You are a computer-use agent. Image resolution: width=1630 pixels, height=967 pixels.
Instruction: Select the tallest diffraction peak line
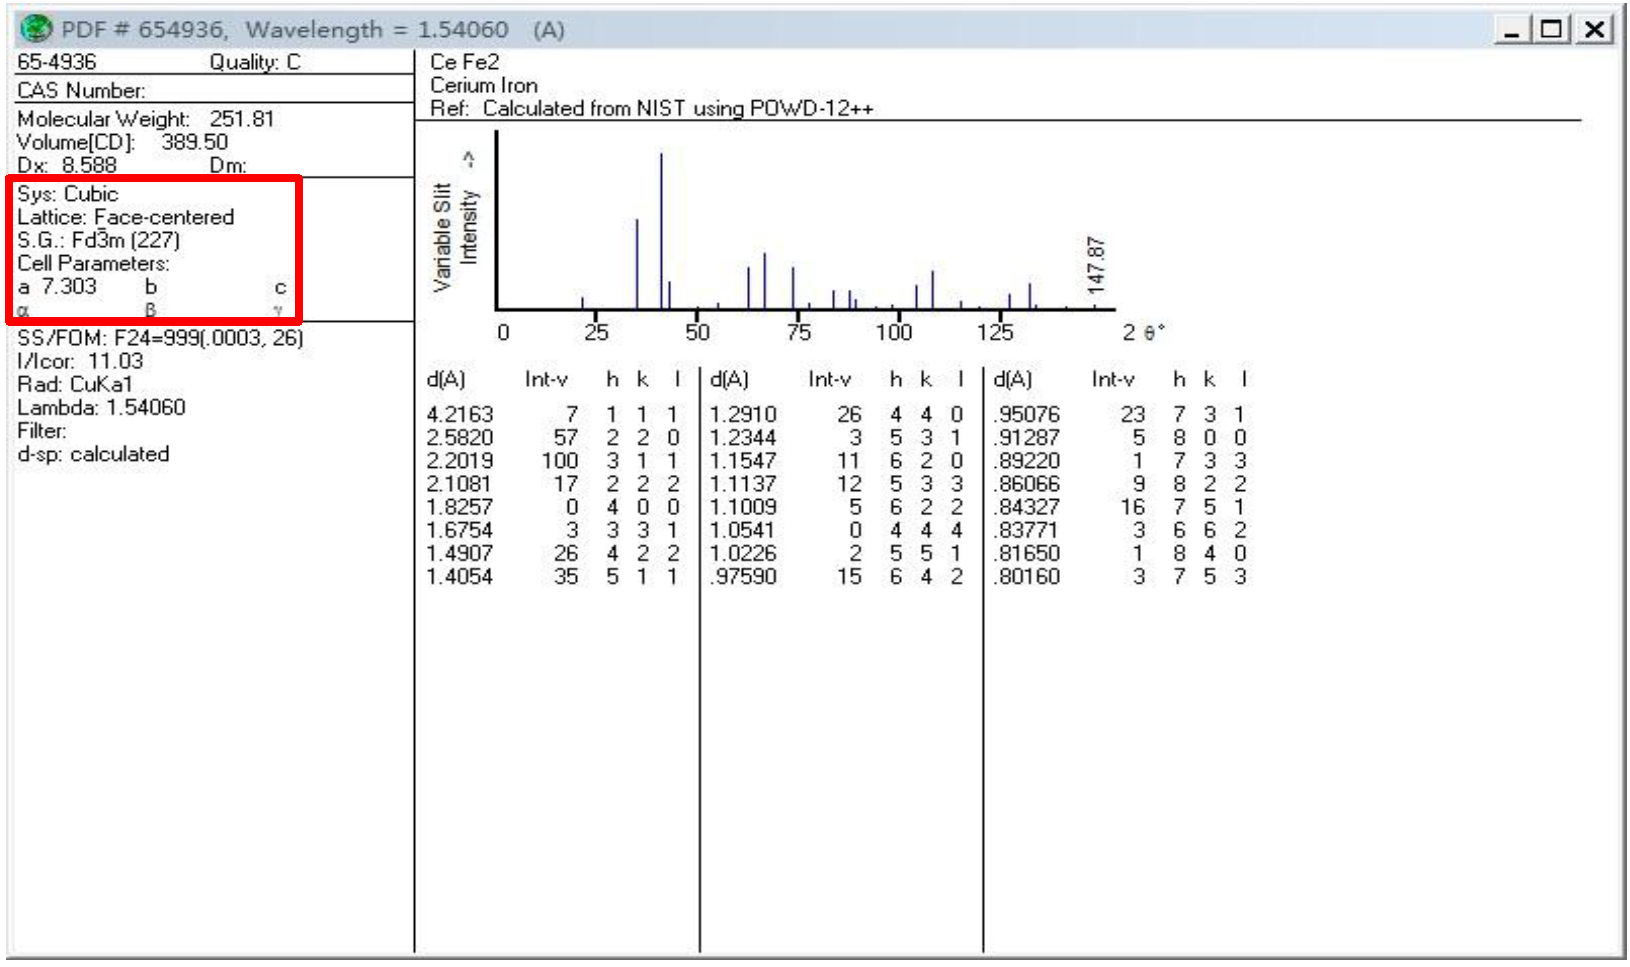(661, 230)
